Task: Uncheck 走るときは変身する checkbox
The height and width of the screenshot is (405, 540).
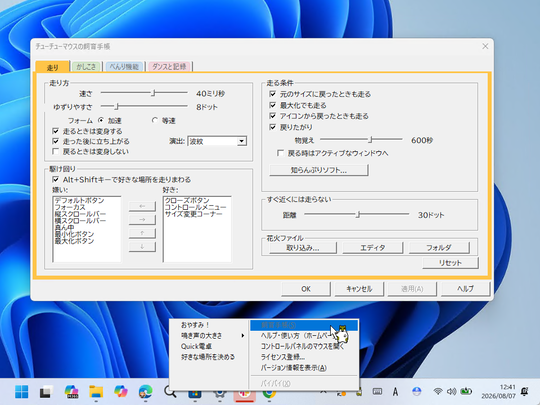Action: click(x=55, y=131)
